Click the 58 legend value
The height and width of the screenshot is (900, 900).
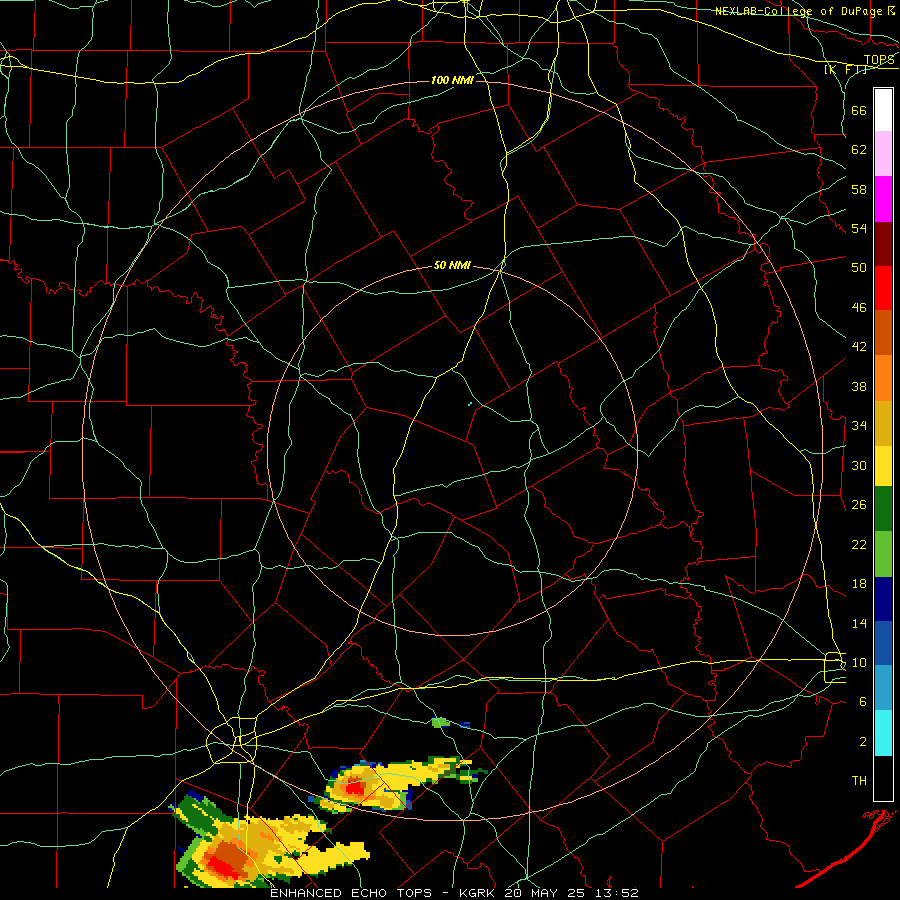pyautogui.click(x=859, y=189)
